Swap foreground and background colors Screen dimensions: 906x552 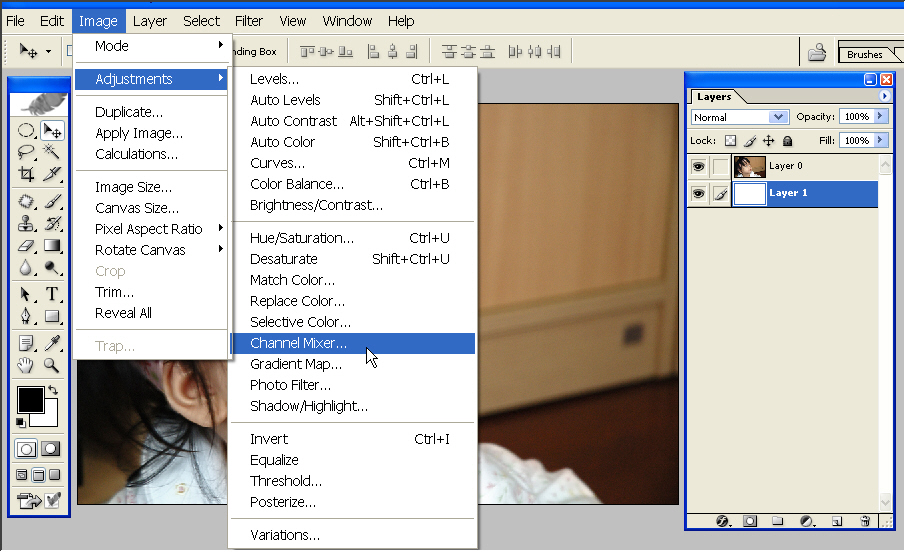point(53,390)
